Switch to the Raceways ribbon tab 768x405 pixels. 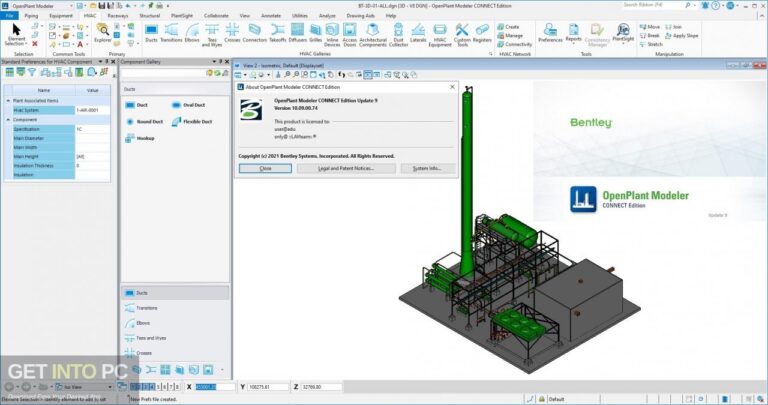pyautogui.click(x=118, y=16)
